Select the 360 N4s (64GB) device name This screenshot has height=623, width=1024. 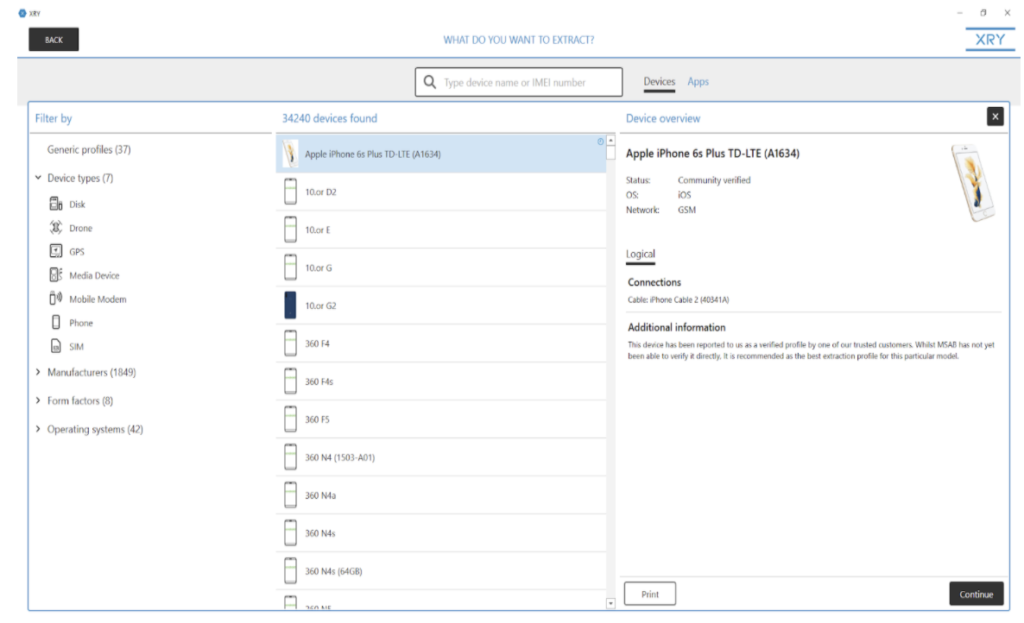[x=334, y=571]
